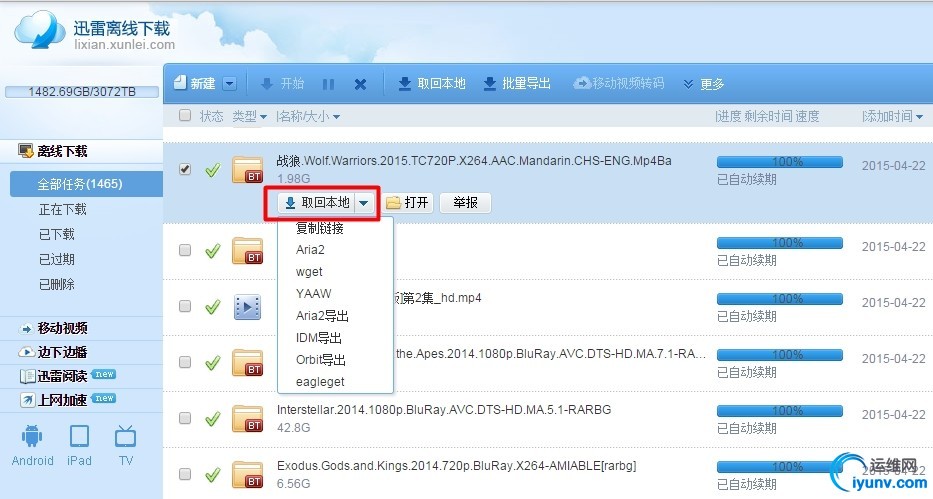Click the 打开 open button
Screen dimensions: 933x499
[x=409, y=203]
